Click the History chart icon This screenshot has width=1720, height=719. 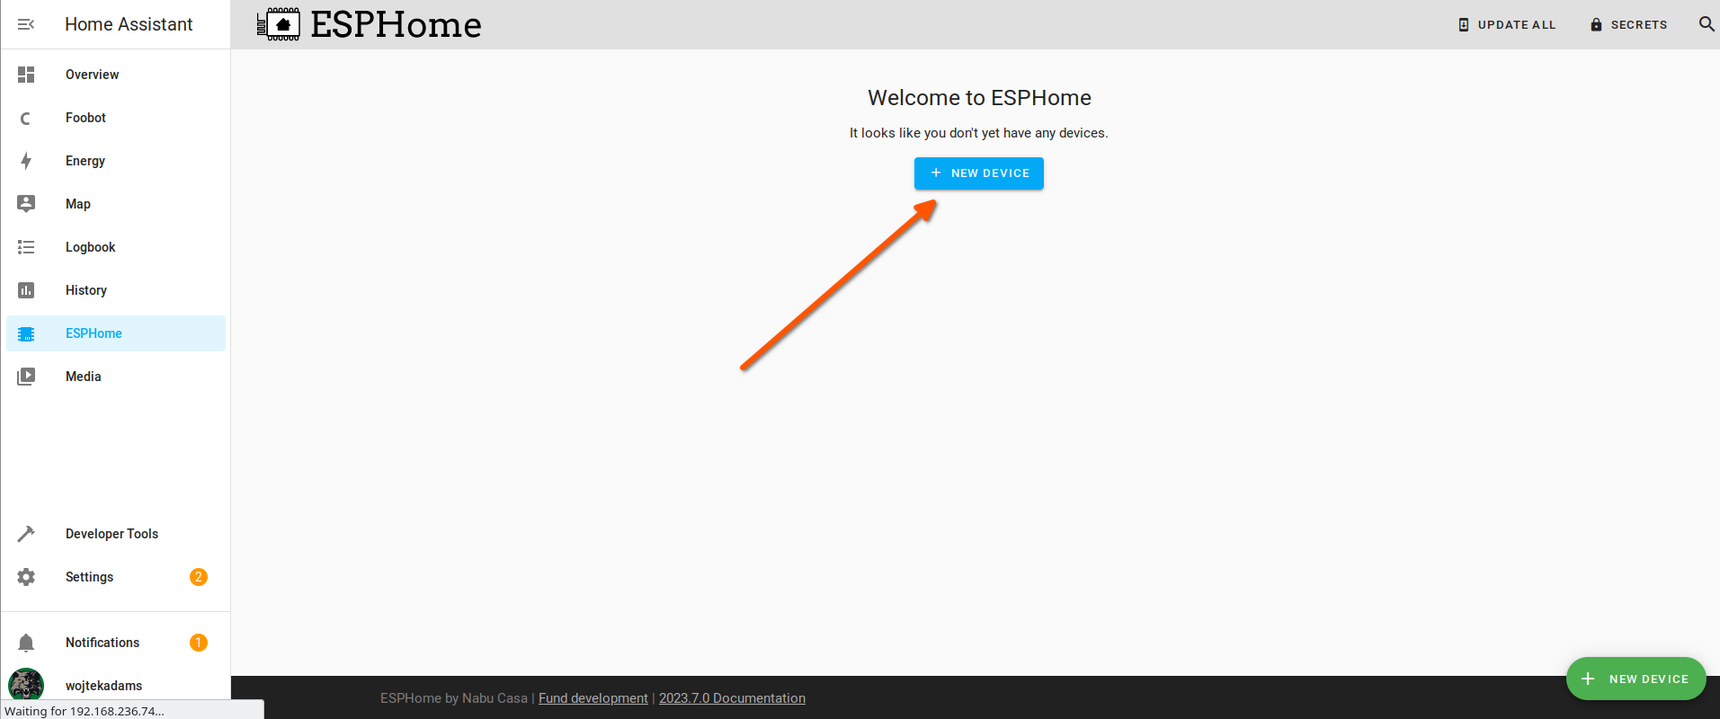pyautogui.click(x=26, y=290)
